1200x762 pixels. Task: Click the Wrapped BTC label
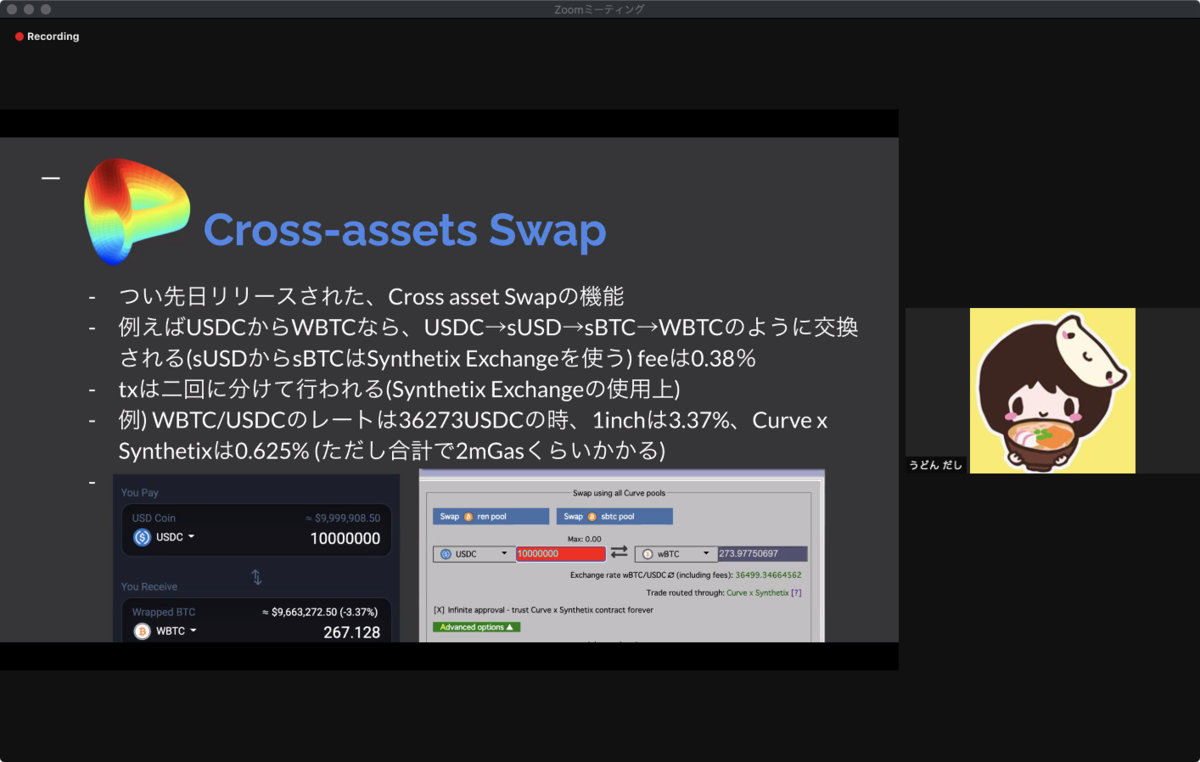point(164,612)
